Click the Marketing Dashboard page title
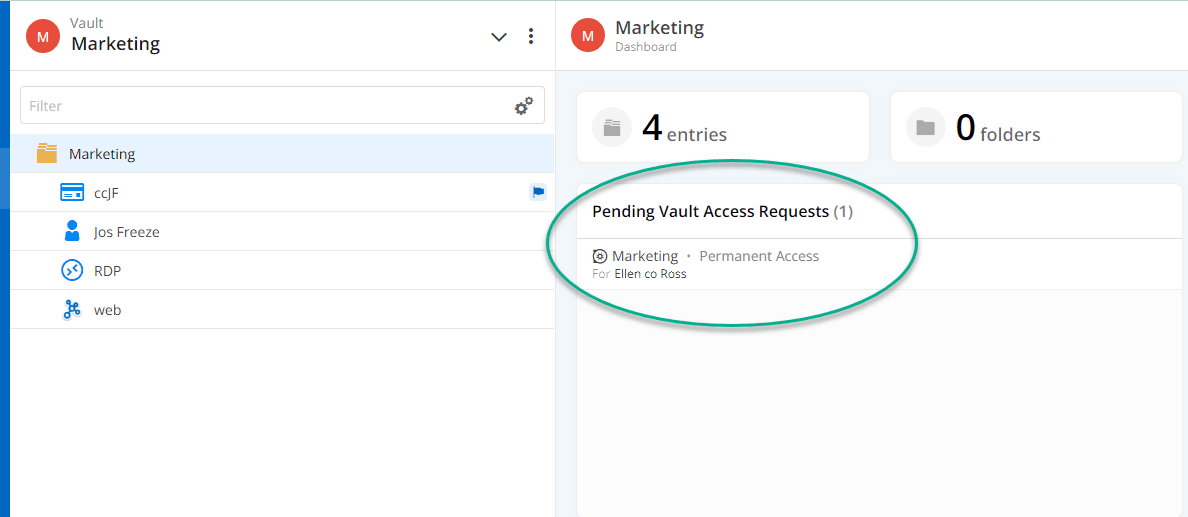1188x517 pixels. pos(659,28)
